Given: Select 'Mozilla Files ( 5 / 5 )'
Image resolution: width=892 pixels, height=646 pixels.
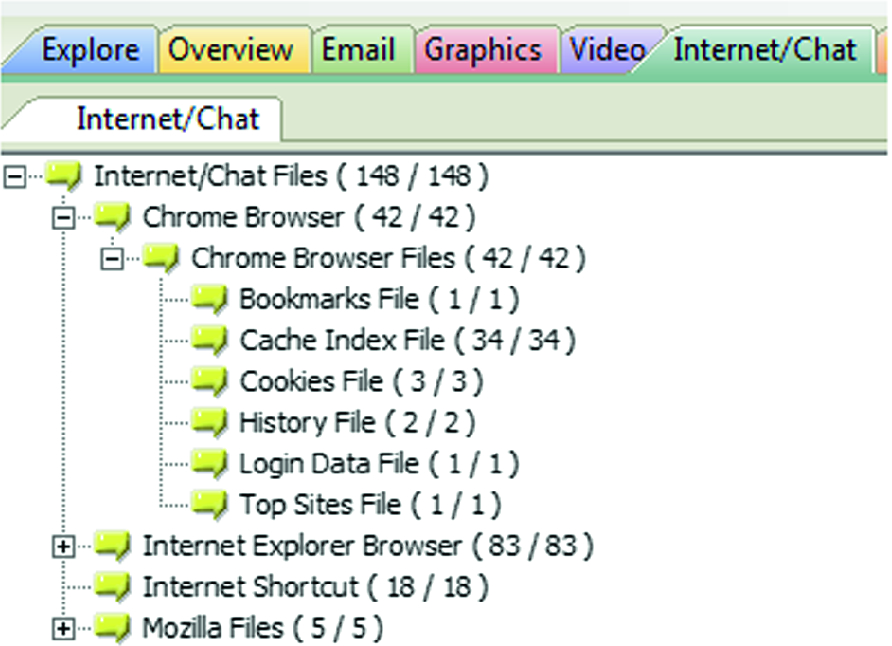Looking at the screenshot, I should coord(263,628).
